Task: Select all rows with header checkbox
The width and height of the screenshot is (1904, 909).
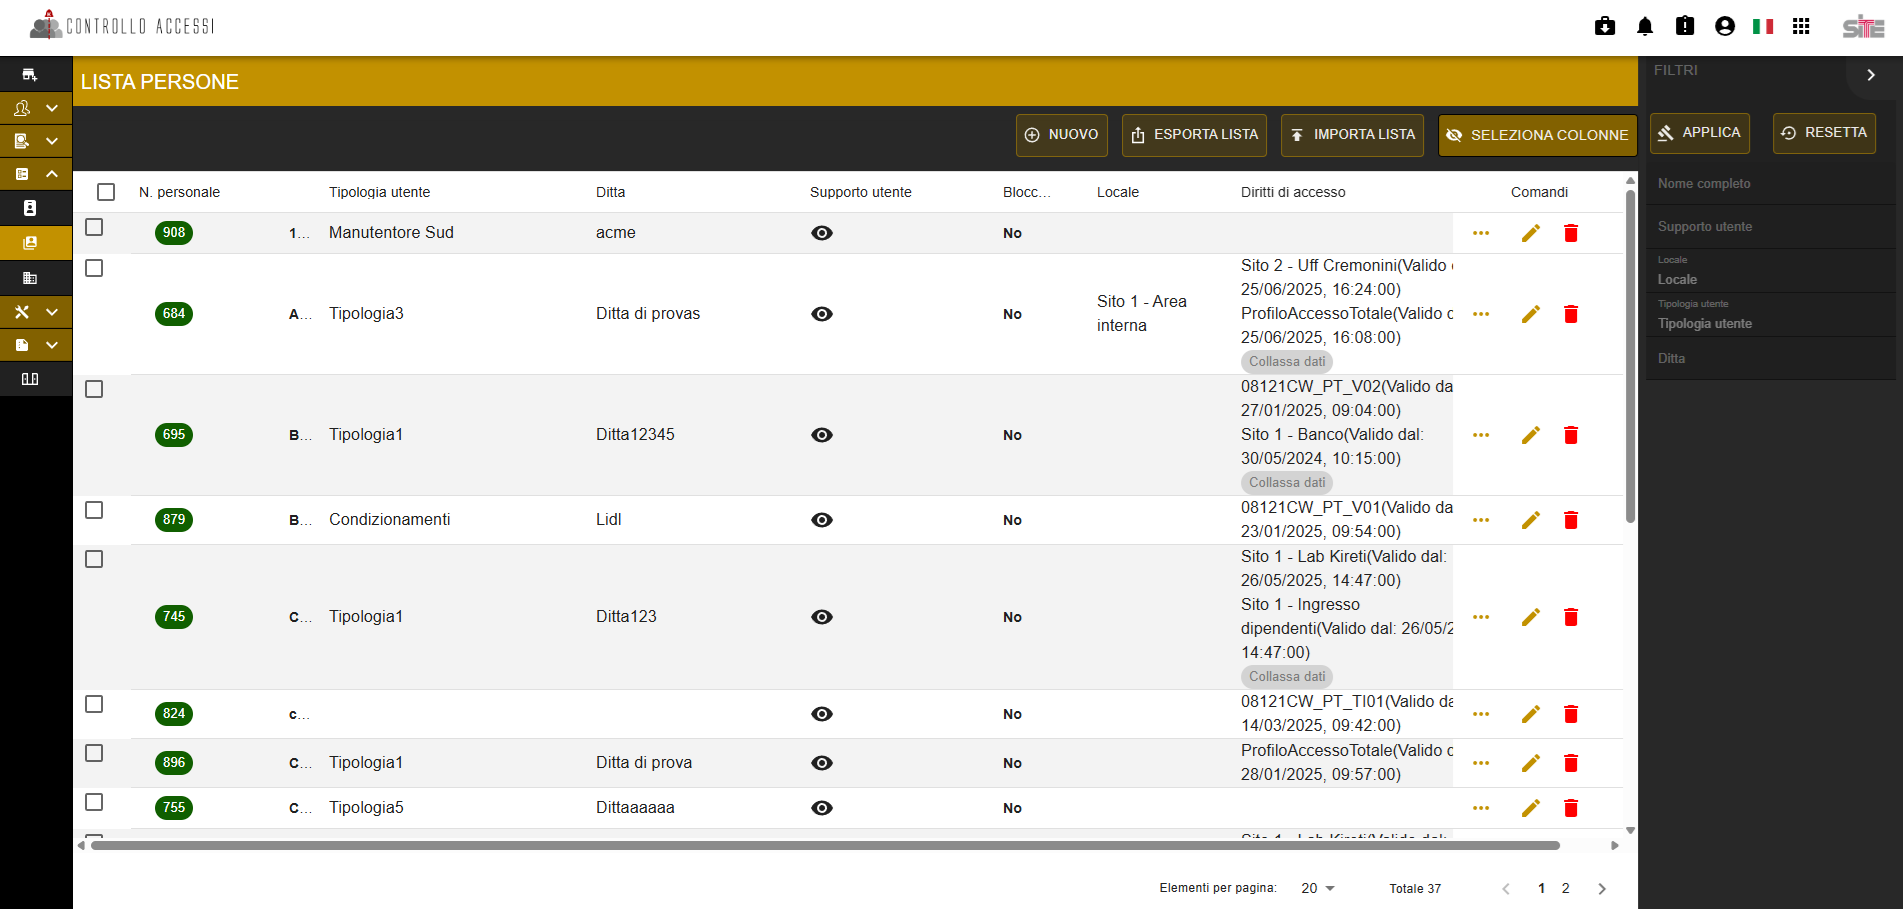Action: [106, 192]
